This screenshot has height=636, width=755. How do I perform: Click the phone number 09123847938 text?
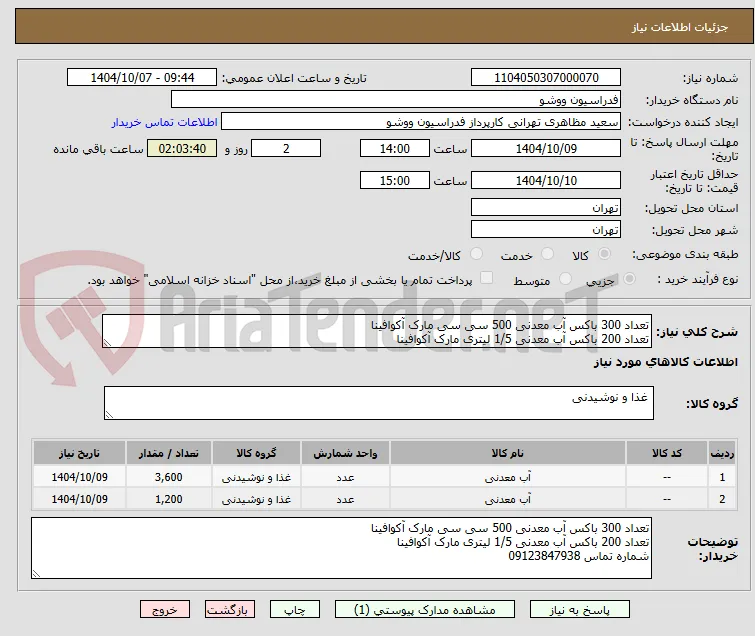pyautogui.click(x=545, y=557)
